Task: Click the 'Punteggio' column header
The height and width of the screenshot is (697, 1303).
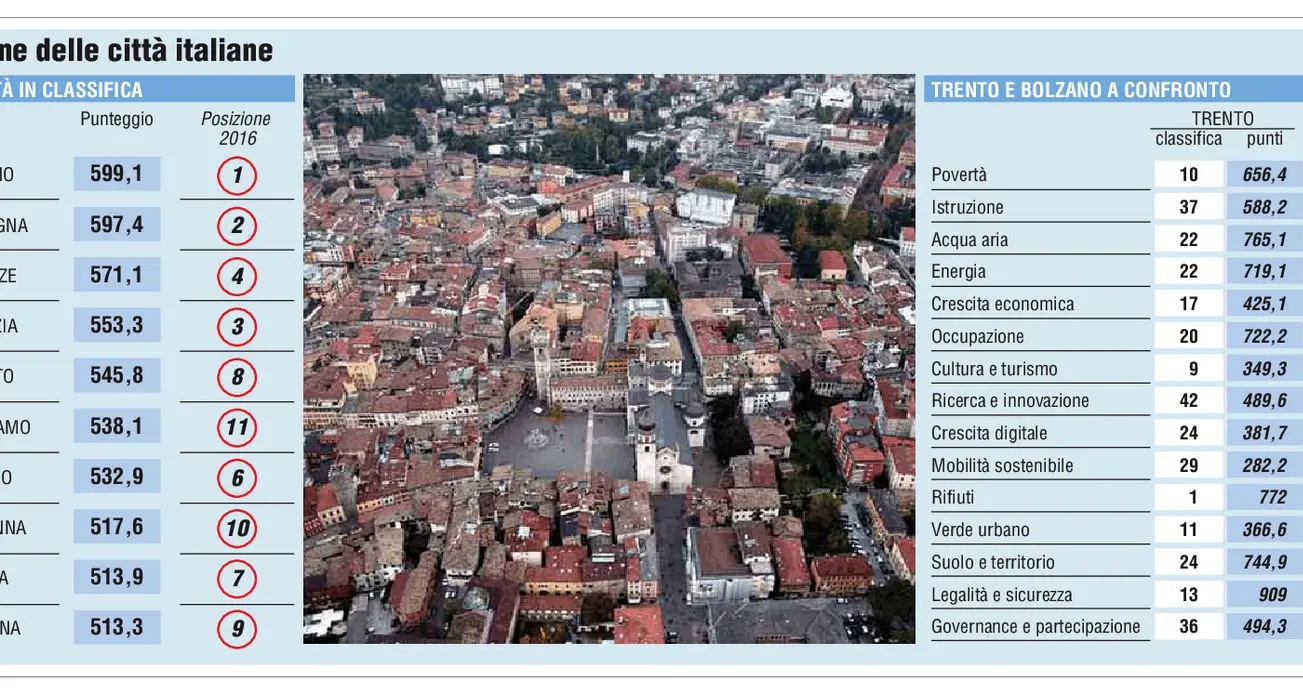Action: [x=117, y=119]
